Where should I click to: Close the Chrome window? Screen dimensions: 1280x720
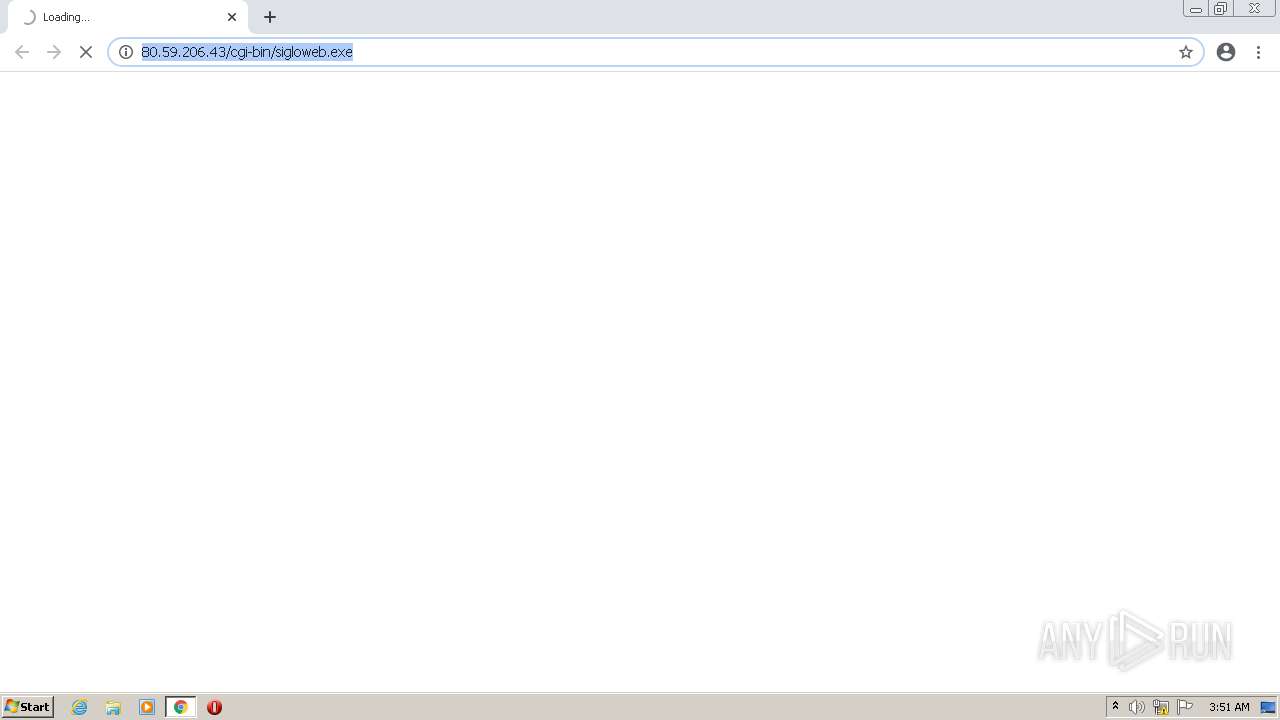coord(1254,9)
